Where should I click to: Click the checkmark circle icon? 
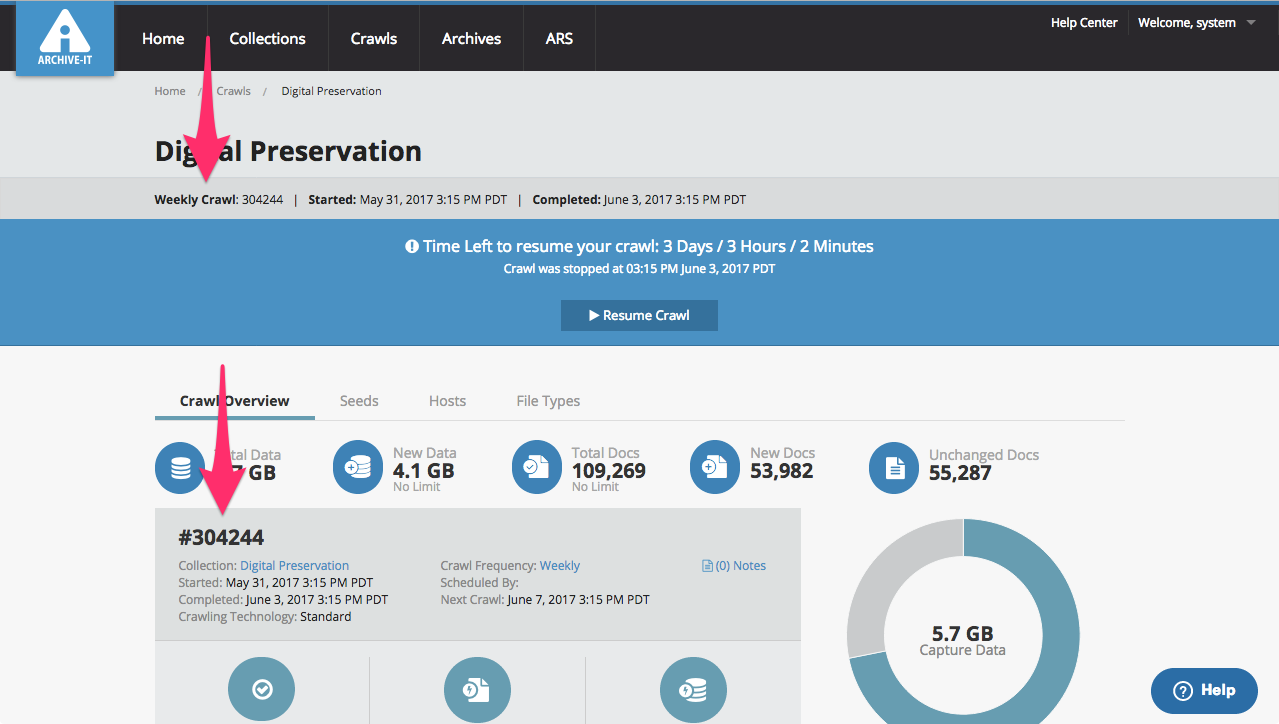tap(262, 689)
